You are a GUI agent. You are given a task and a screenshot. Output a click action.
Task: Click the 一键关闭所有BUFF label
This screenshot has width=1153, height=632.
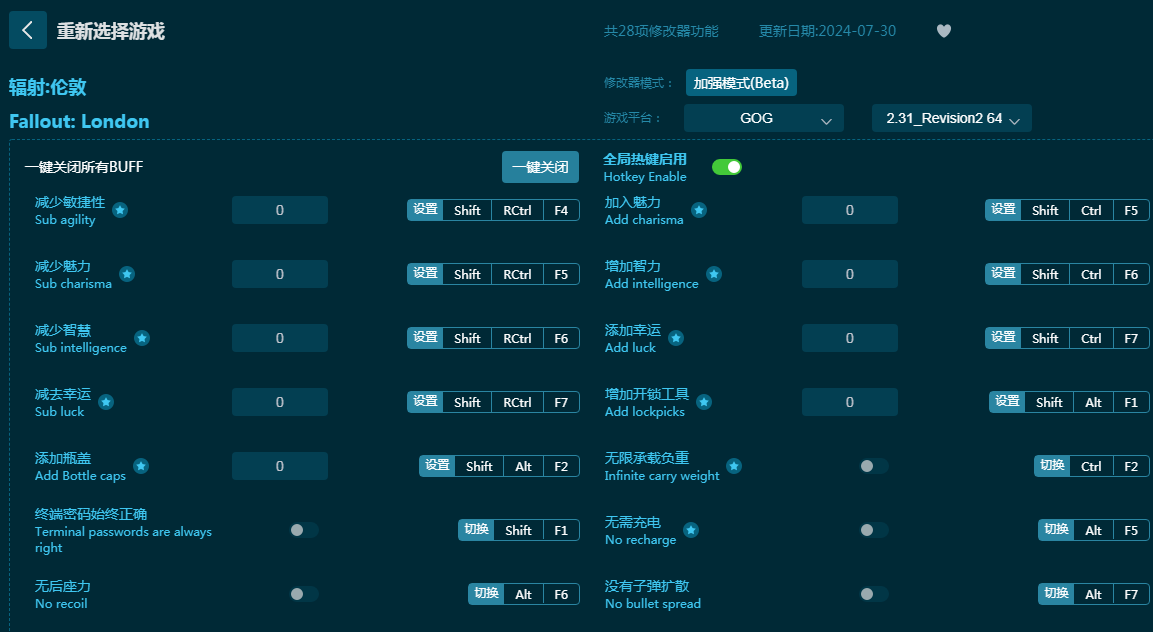84,167
